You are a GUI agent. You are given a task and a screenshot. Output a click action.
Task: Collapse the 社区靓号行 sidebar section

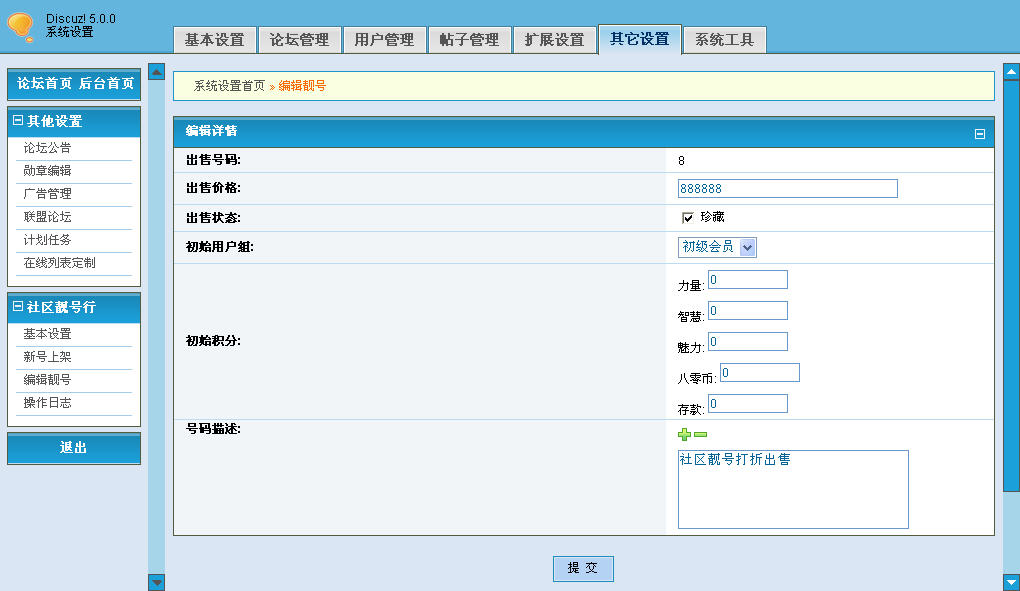point(18,306)
